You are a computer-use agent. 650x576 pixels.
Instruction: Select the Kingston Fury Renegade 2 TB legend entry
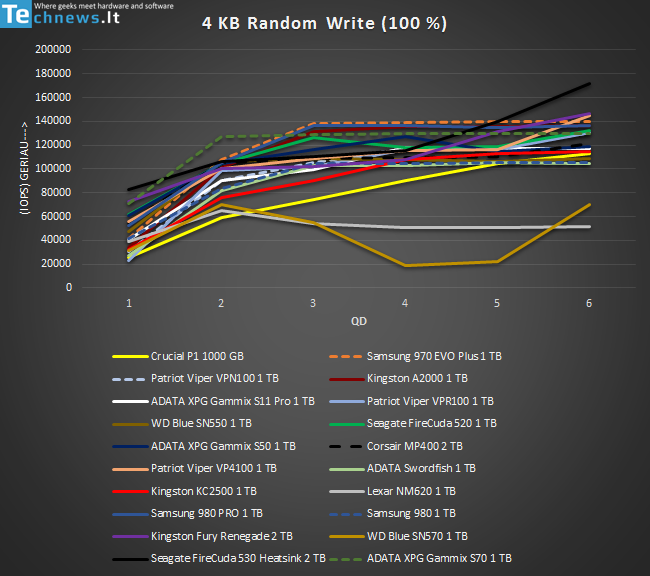click(202, 536)
